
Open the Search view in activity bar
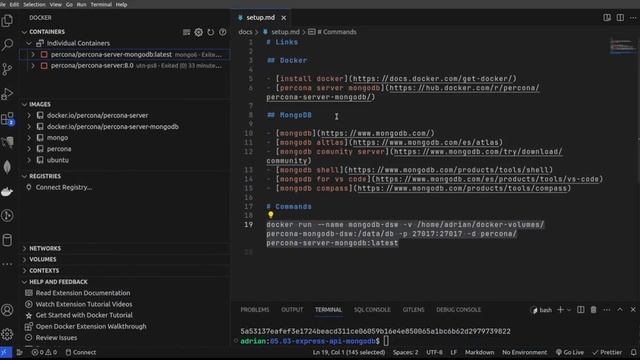pyautogui.click(x=7, y=45)
